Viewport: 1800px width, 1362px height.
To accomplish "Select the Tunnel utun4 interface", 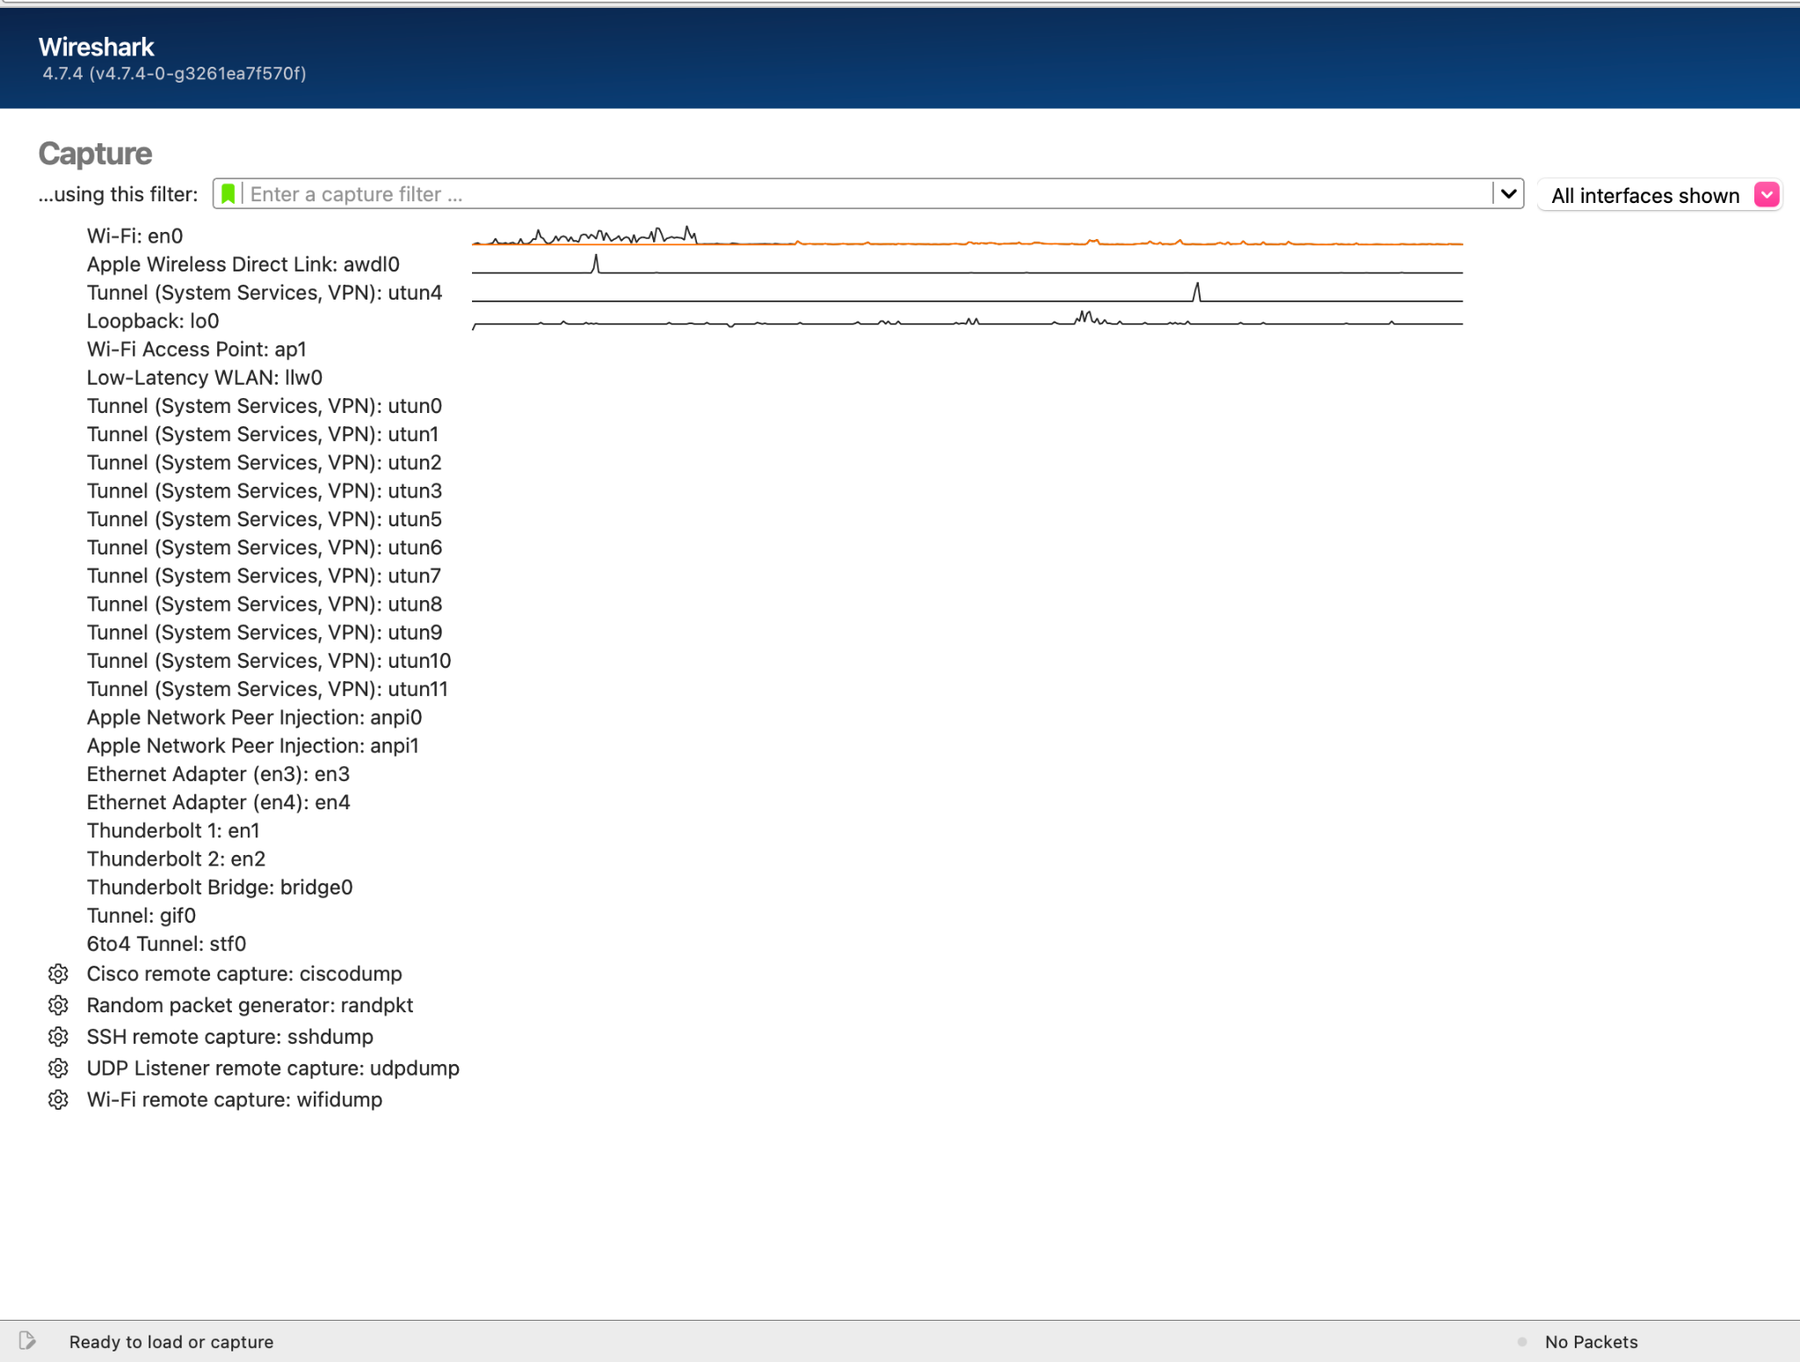I will point(264,293).
